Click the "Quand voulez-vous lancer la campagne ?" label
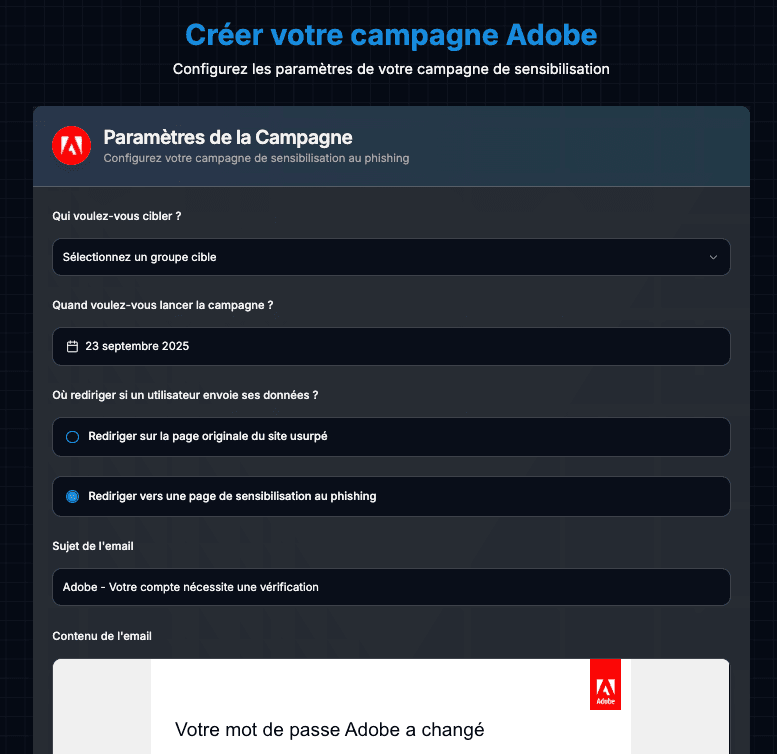The width and height of the screenshot is (777, 754). coord(163,305)
